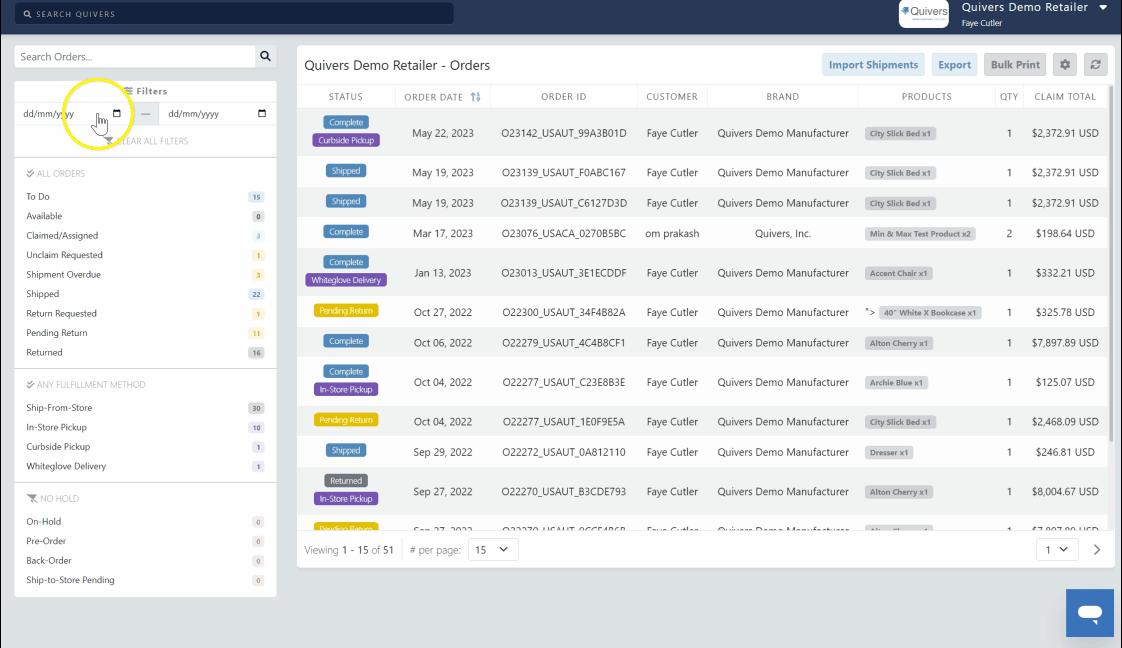The width and height of the screenshot is (1122, 648).
Task: Open order O23139_USAUT_C6127D3D
Action: (x=564, y=203)
